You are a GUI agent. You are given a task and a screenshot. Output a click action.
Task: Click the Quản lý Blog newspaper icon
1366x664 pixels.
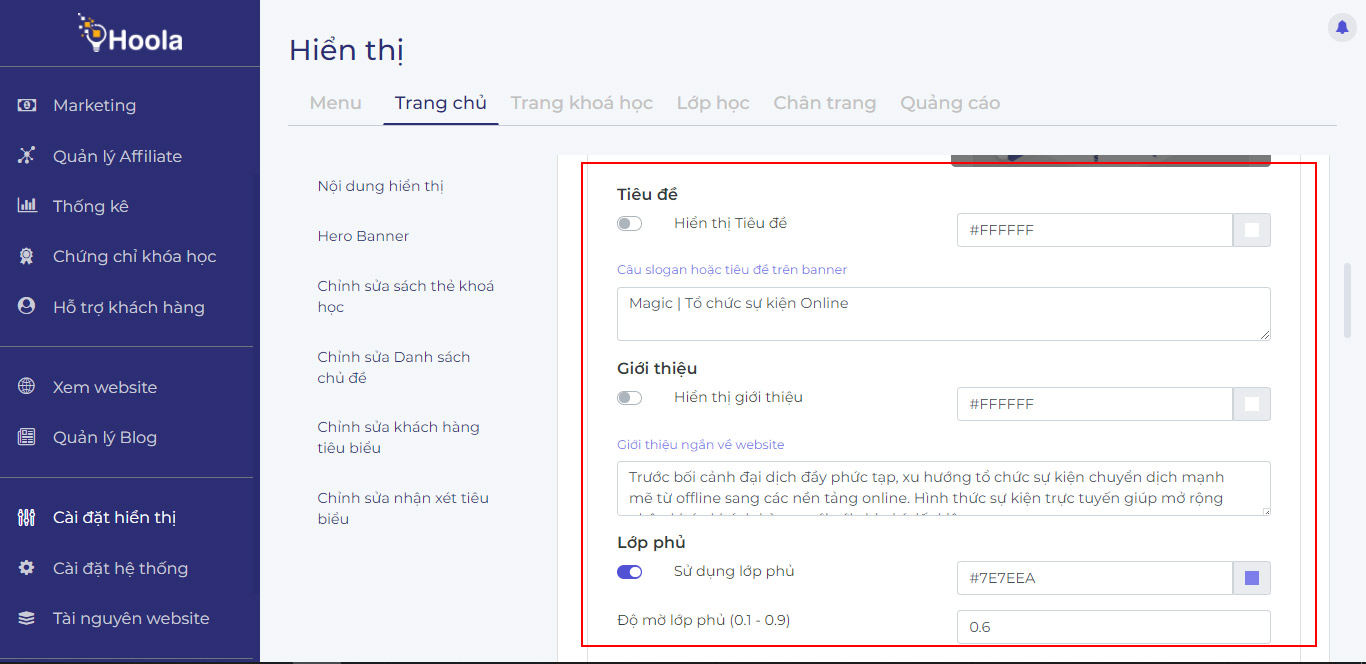[27, 437]
